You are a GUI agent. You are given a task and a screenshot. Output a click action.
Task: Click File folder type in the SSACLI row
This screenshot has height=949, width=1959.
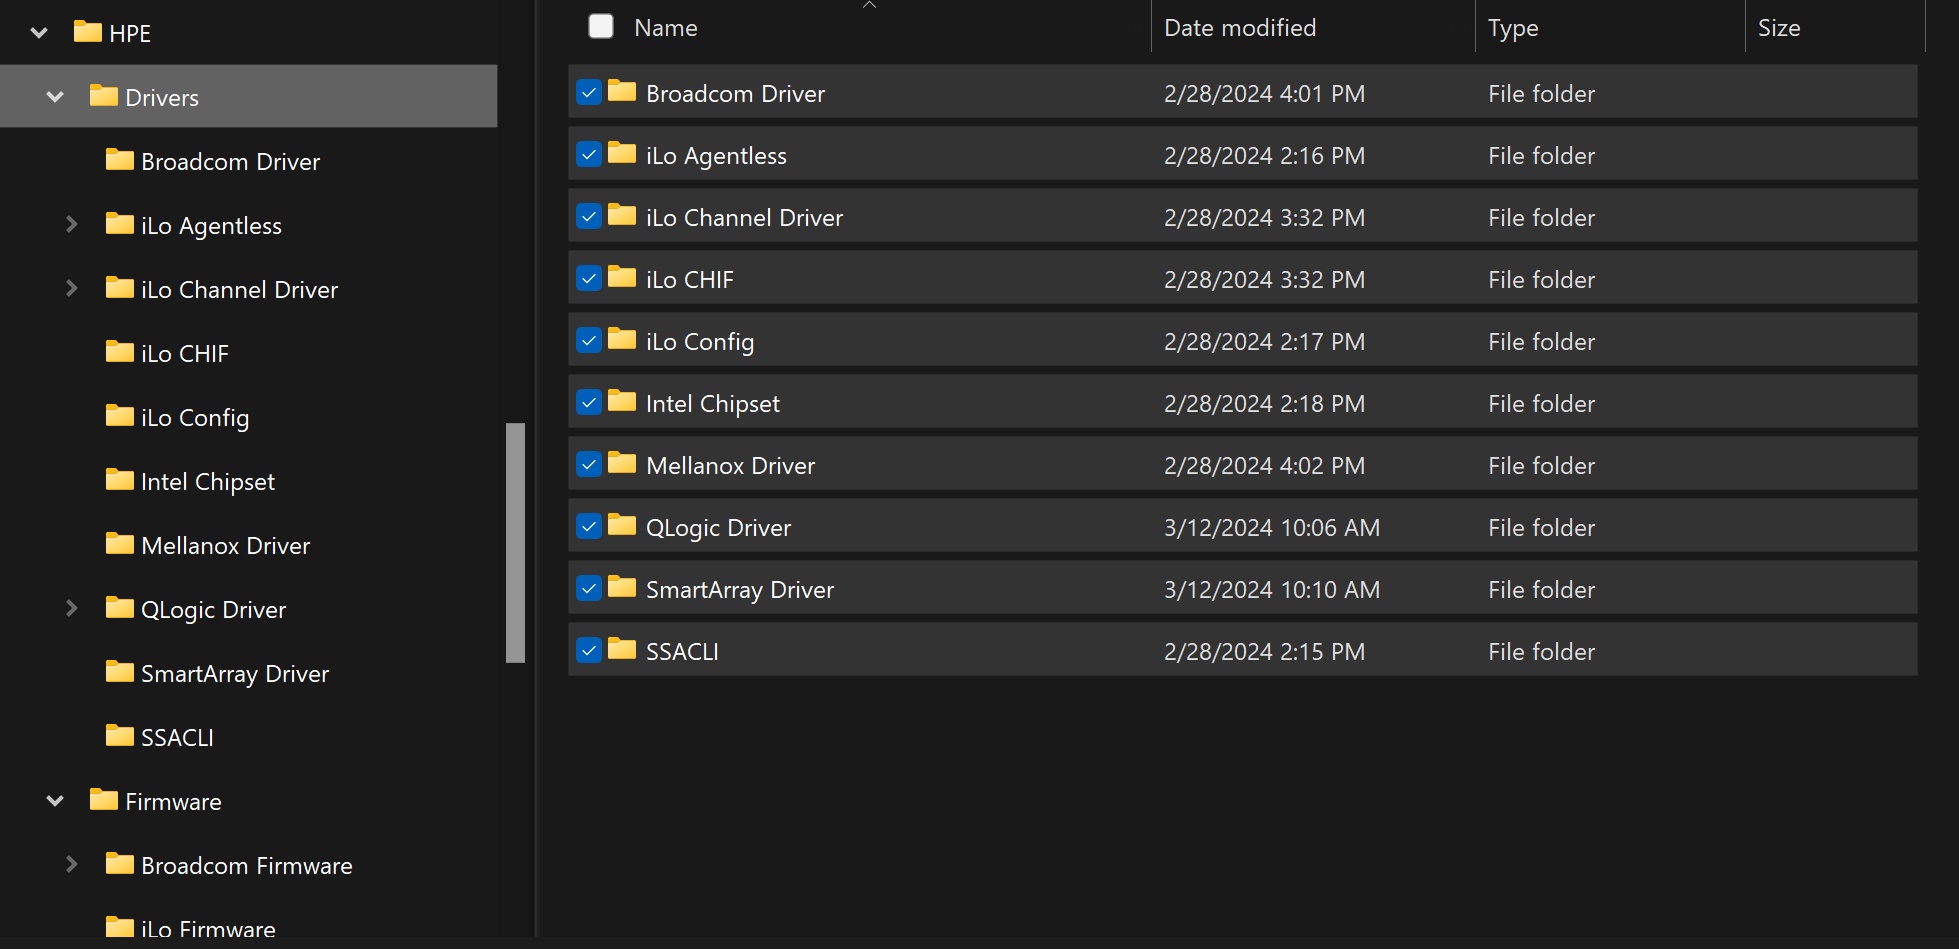[1541, 651]
